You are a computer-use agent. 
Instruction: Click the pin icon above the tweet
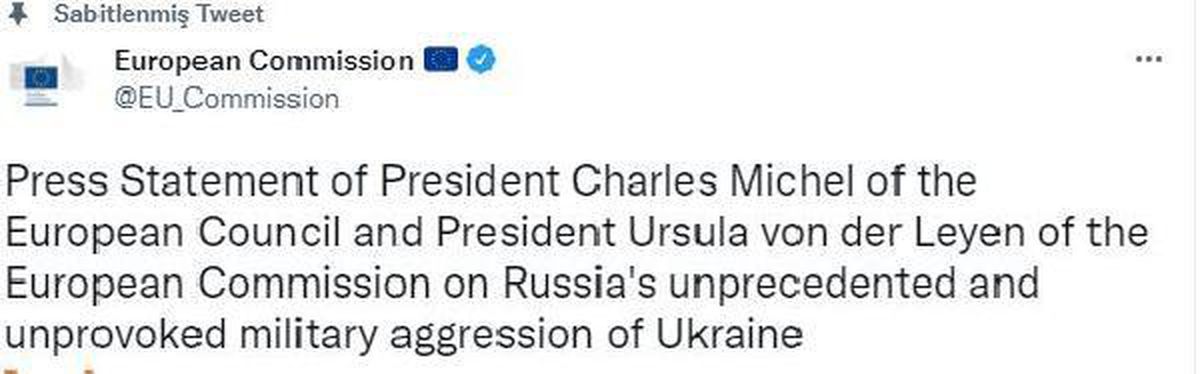pyautogui.click(x=14, y=14)
